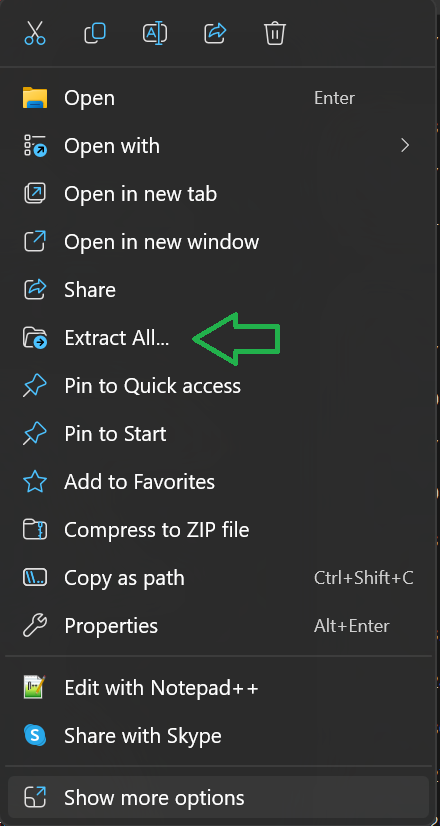The width and height of the screenshot is (440, 826).
Task: Click the Share arrow icon in top row
Action: click(x=215, y=33)
